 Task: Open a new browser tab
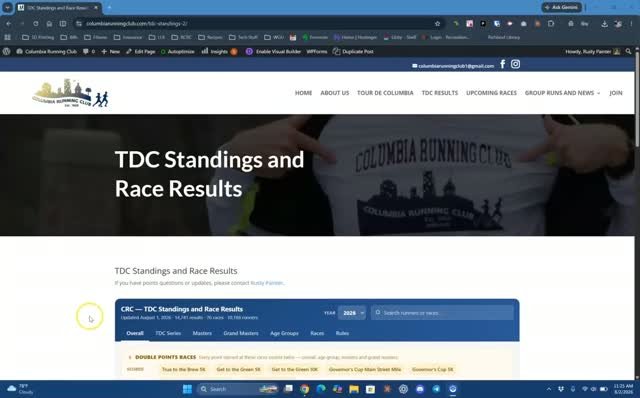click(x=109, y=7)
